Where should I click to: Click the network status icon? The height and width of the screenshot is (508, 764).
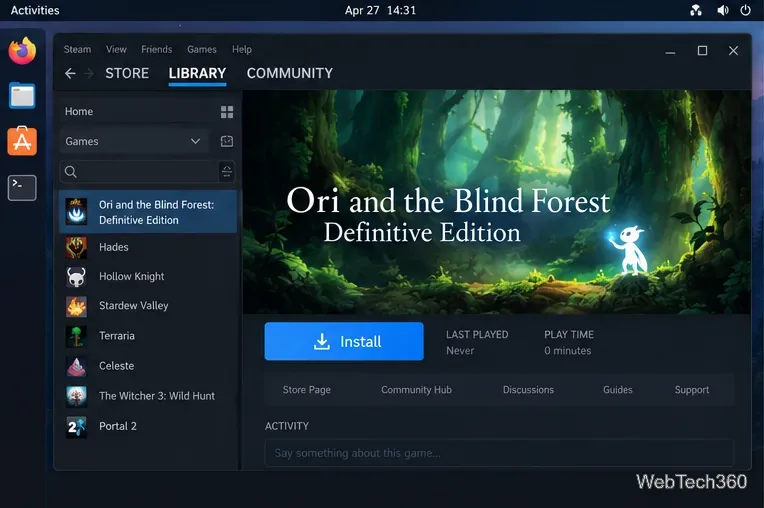point(696,10)
